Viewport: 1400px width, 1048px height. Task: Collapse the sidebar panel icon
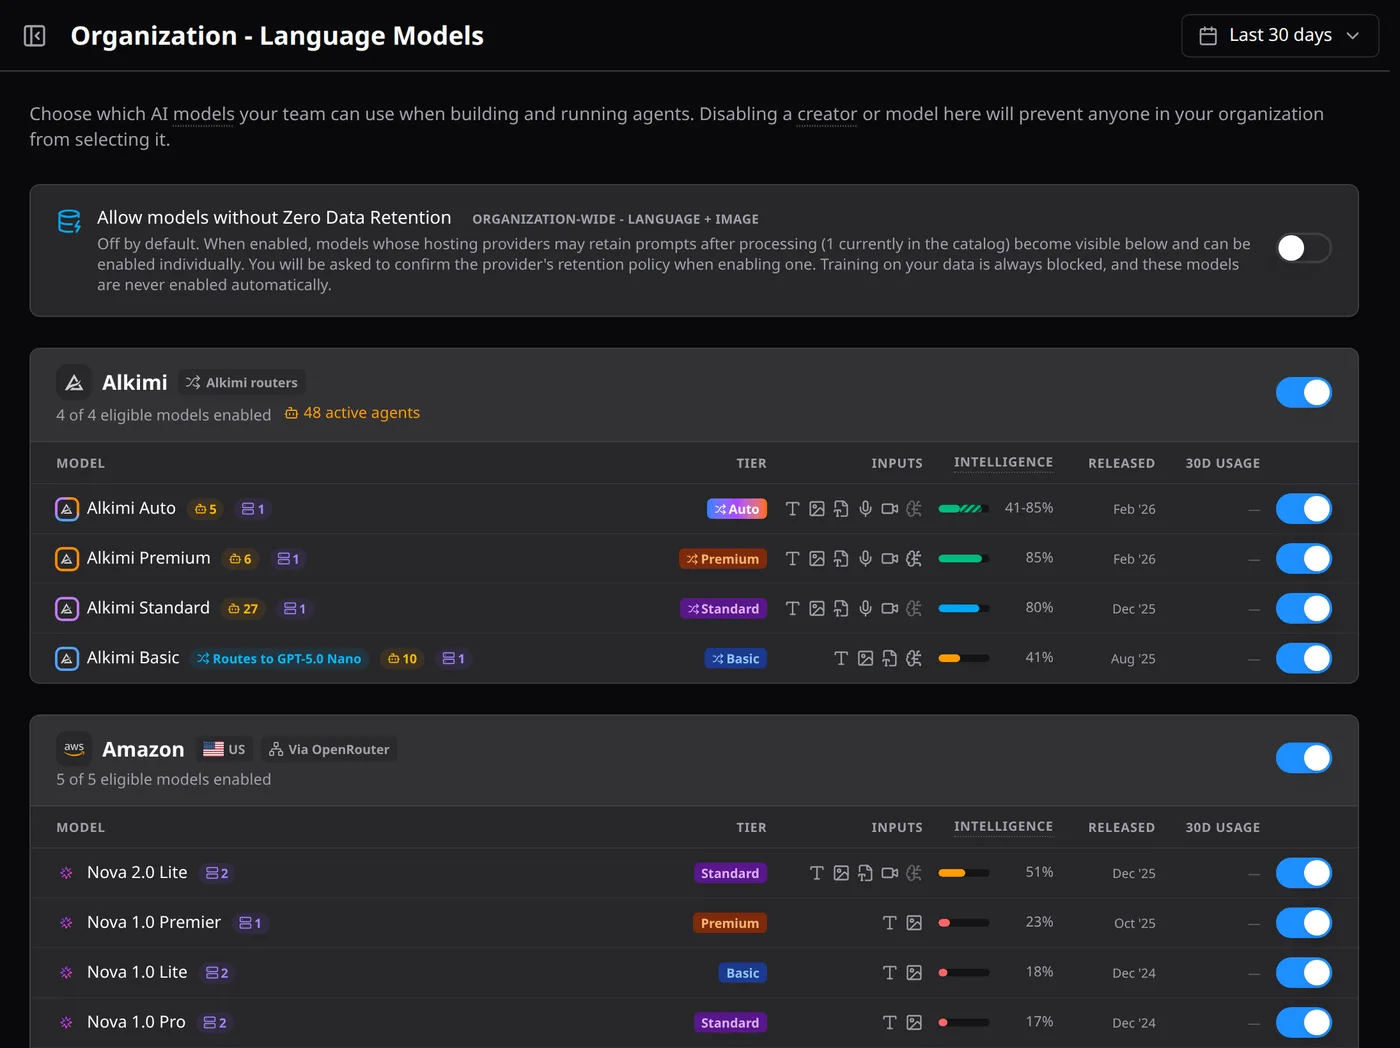(x=35, y=36)
